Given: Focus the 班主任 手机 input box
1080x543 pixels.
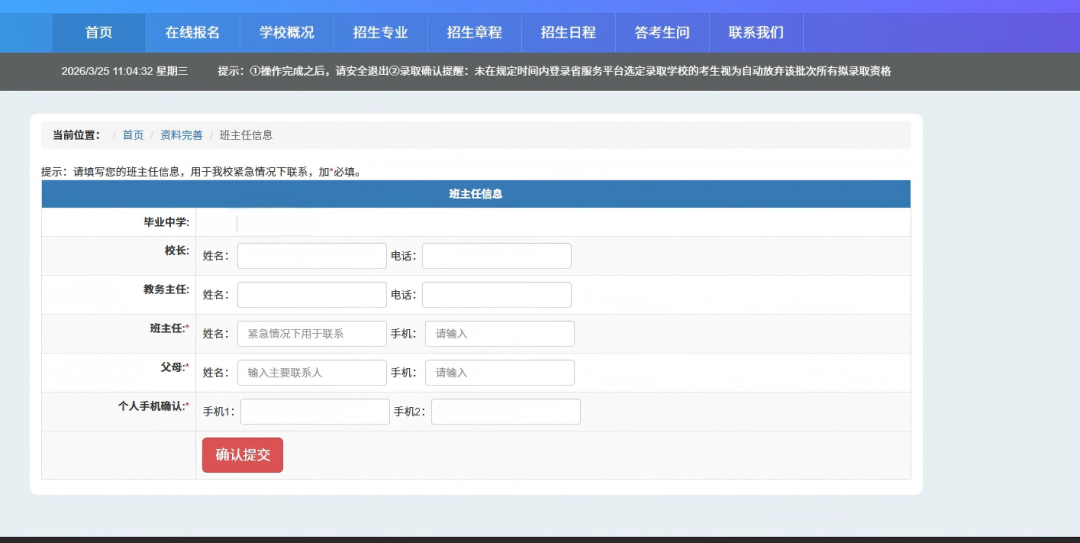Looking at the screenshot, I should coord(499,334).
